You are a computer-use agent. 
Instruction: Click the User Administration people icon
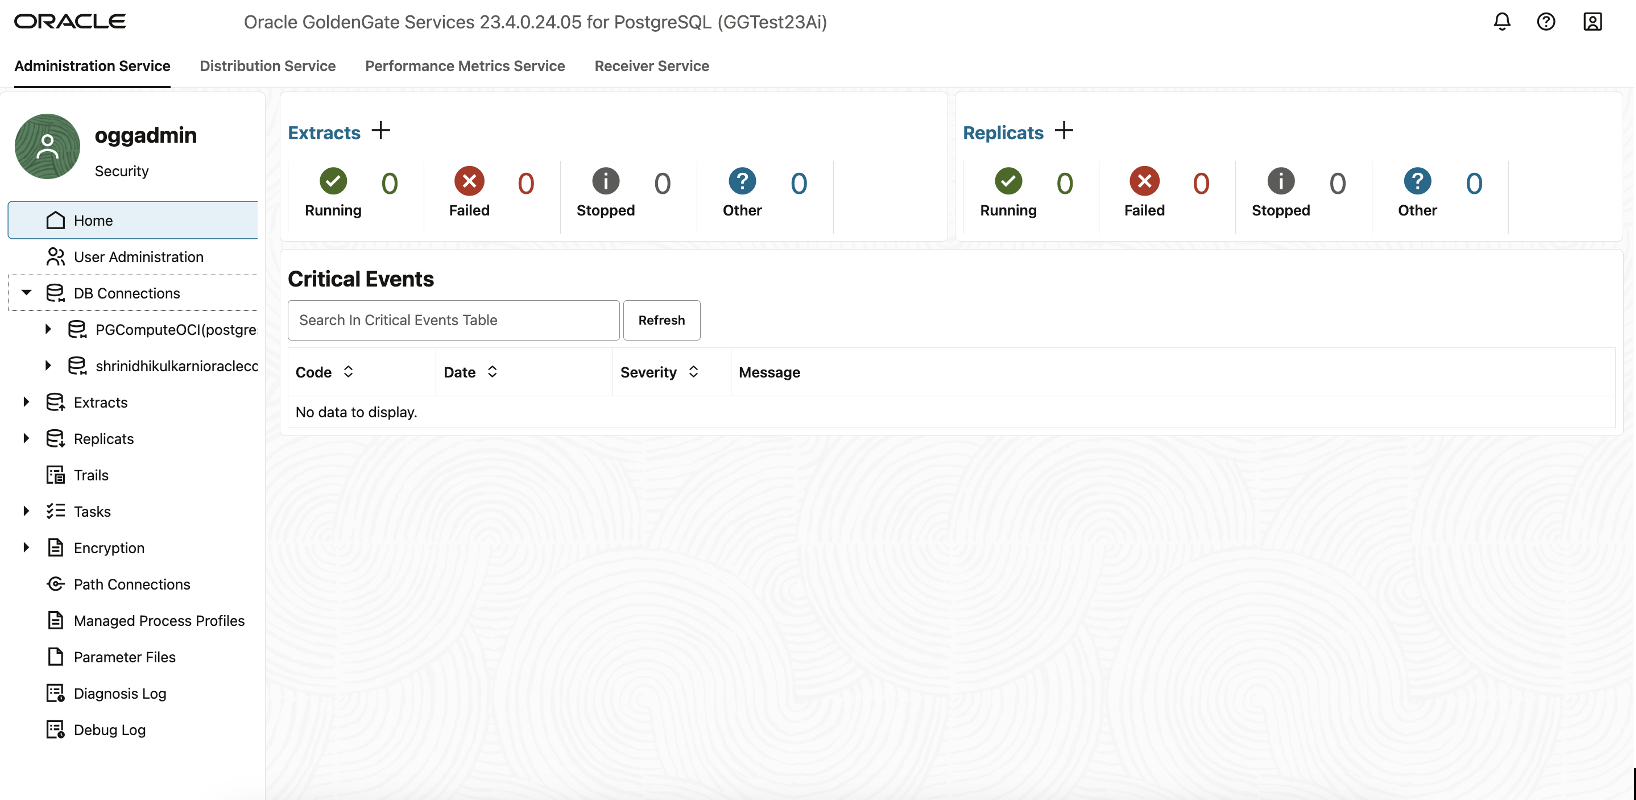point(56,257)
